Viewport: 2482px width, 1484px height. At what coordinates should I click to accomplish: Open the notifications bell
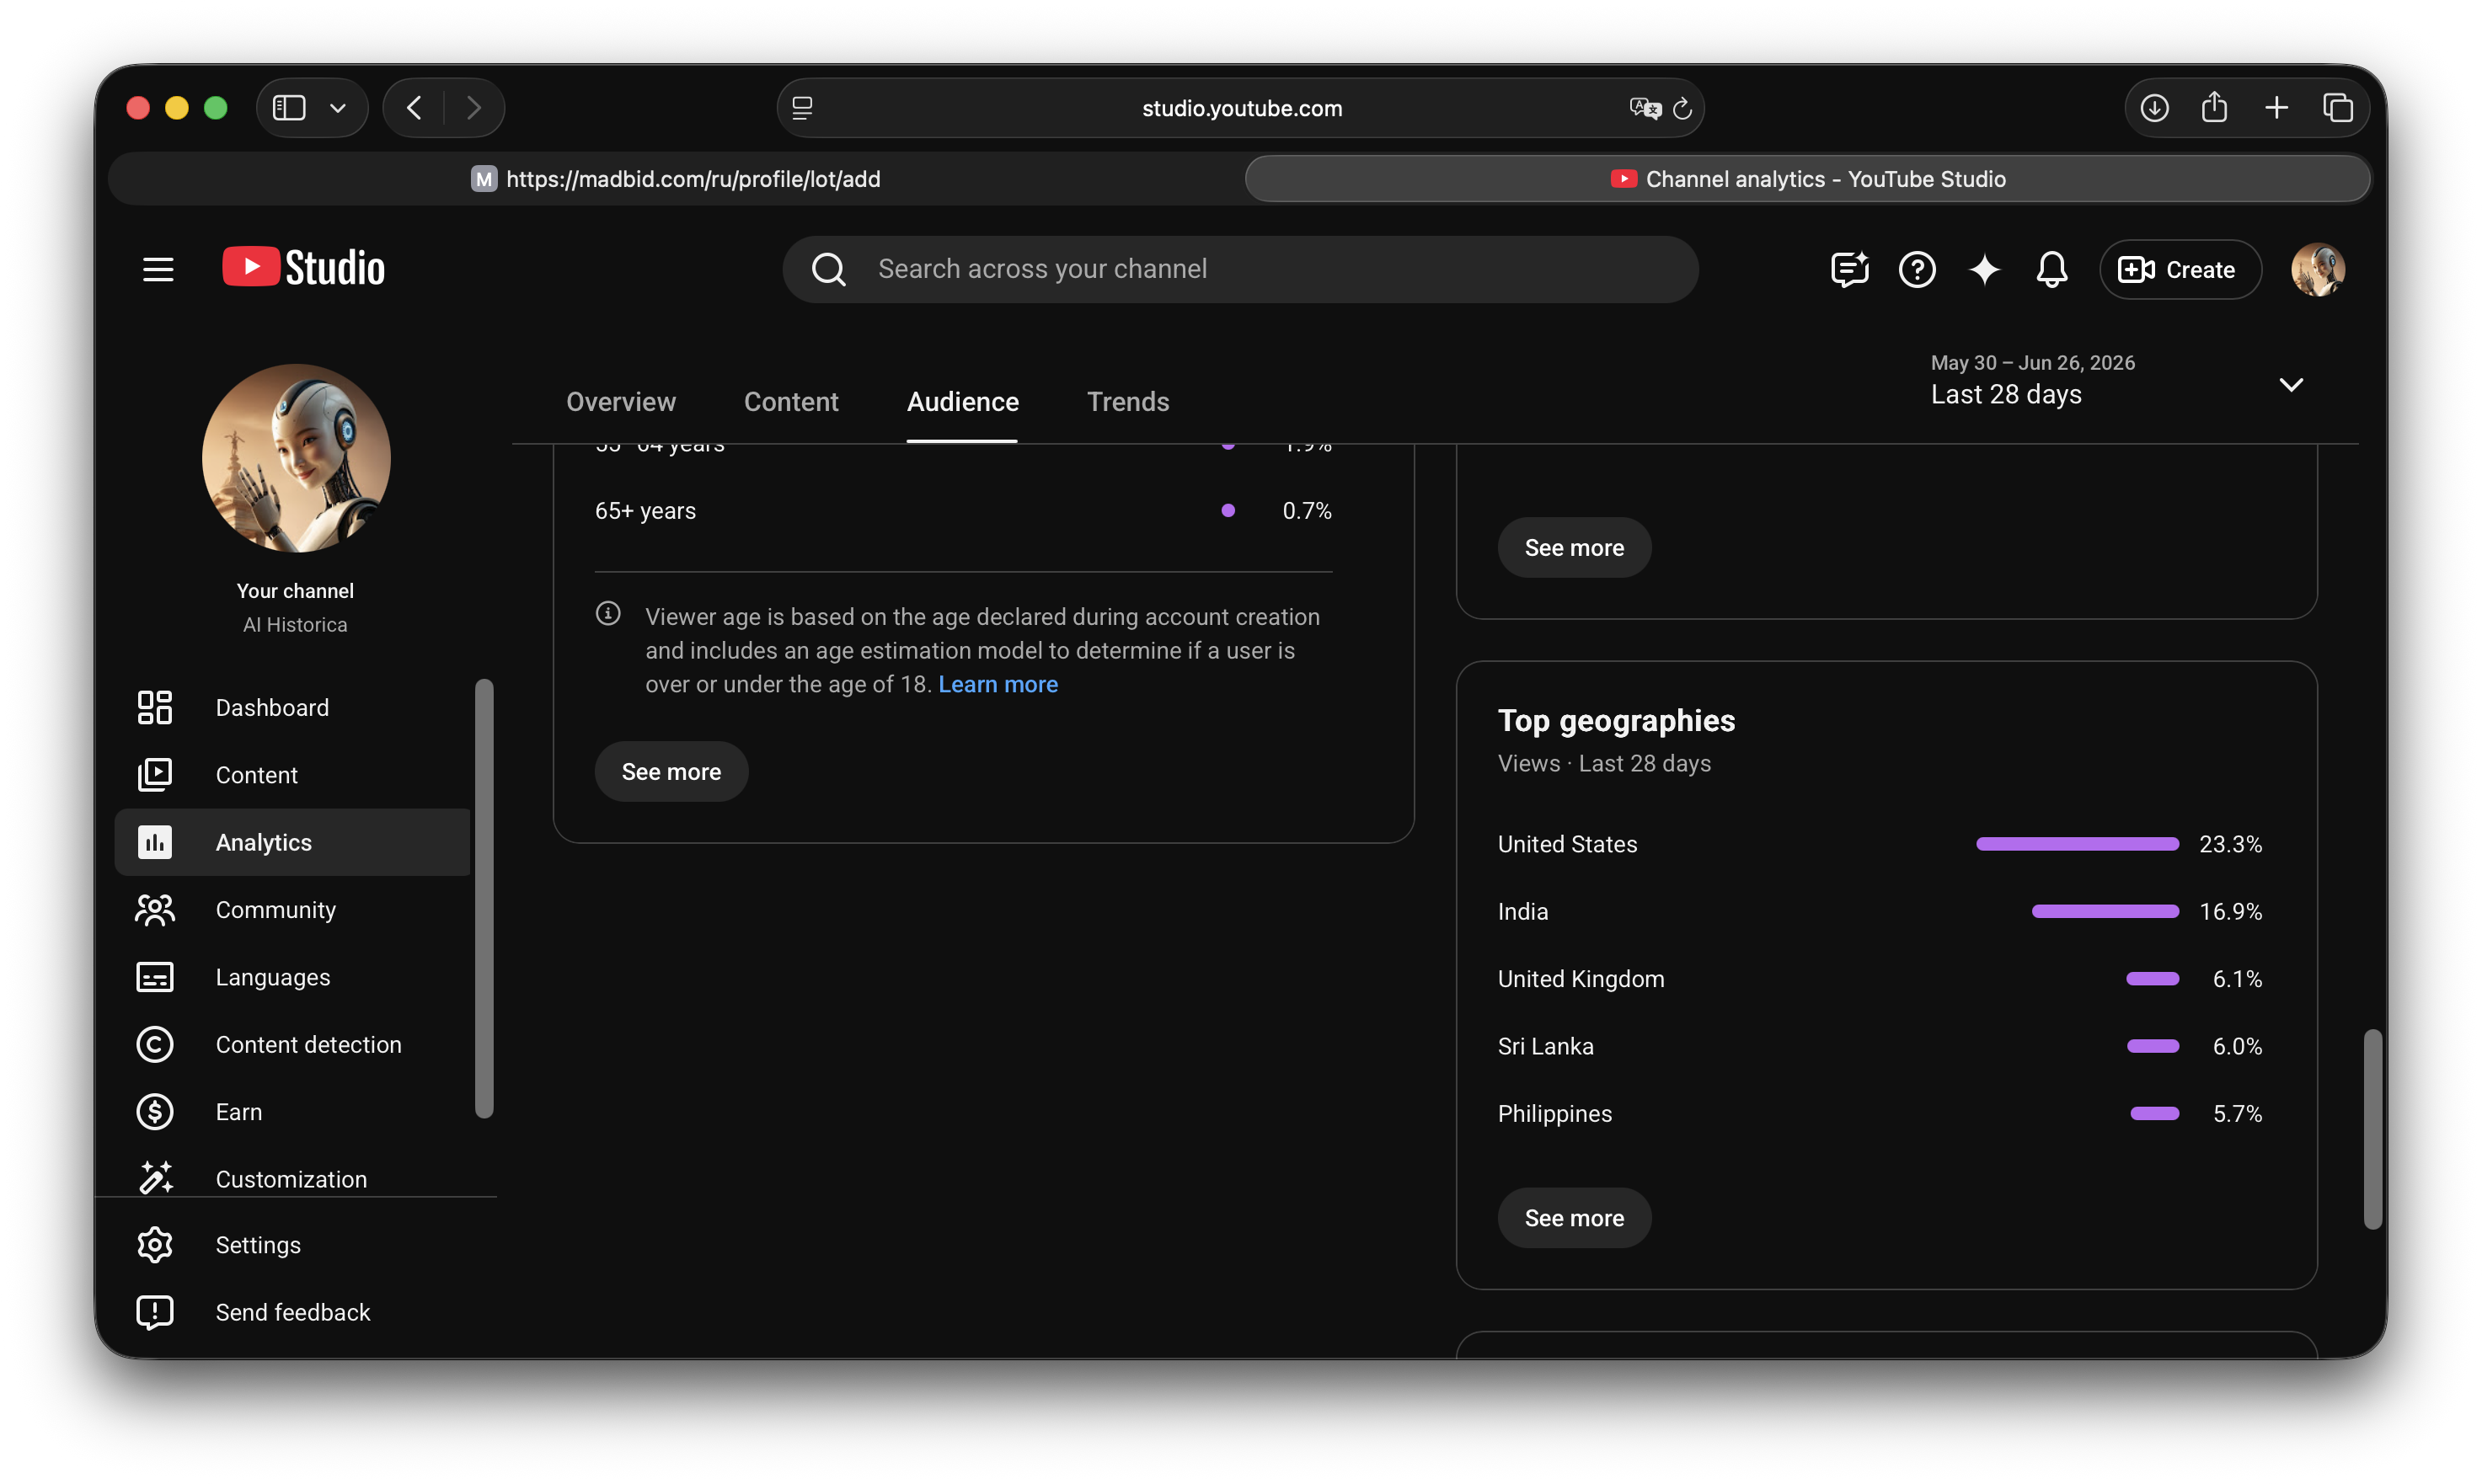2051,269
